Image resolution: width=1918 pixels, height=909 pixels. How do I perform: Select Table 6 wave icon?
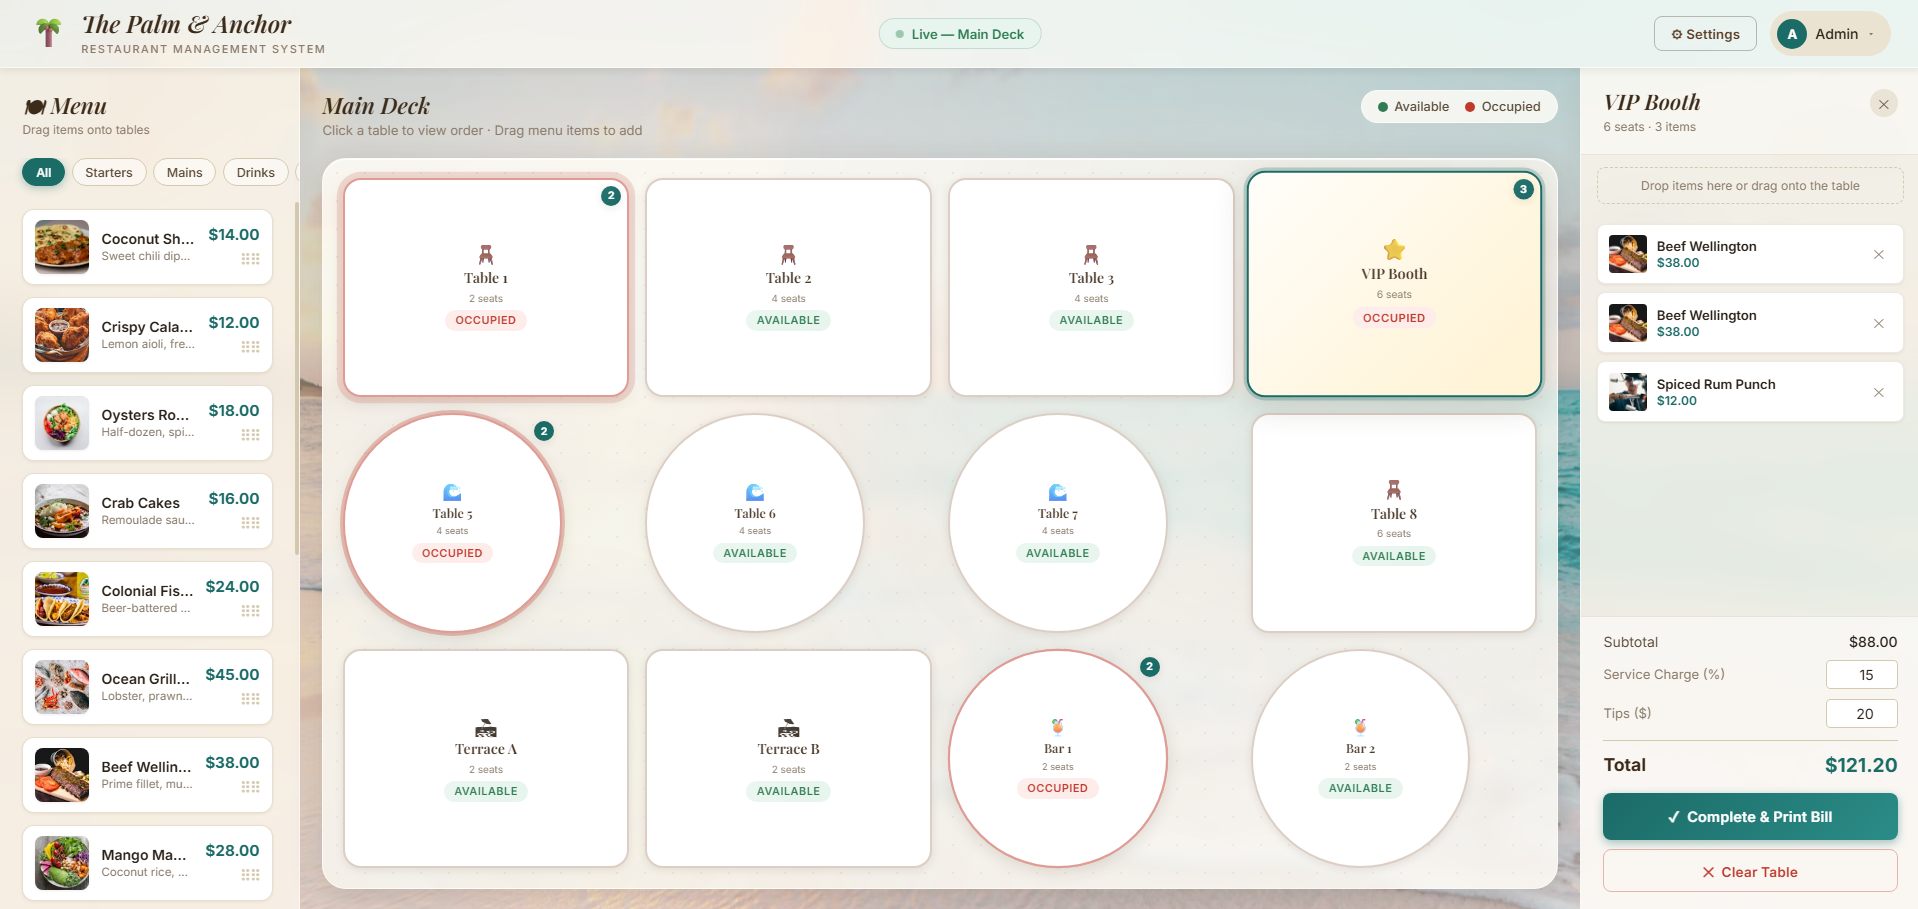point(755,492)
